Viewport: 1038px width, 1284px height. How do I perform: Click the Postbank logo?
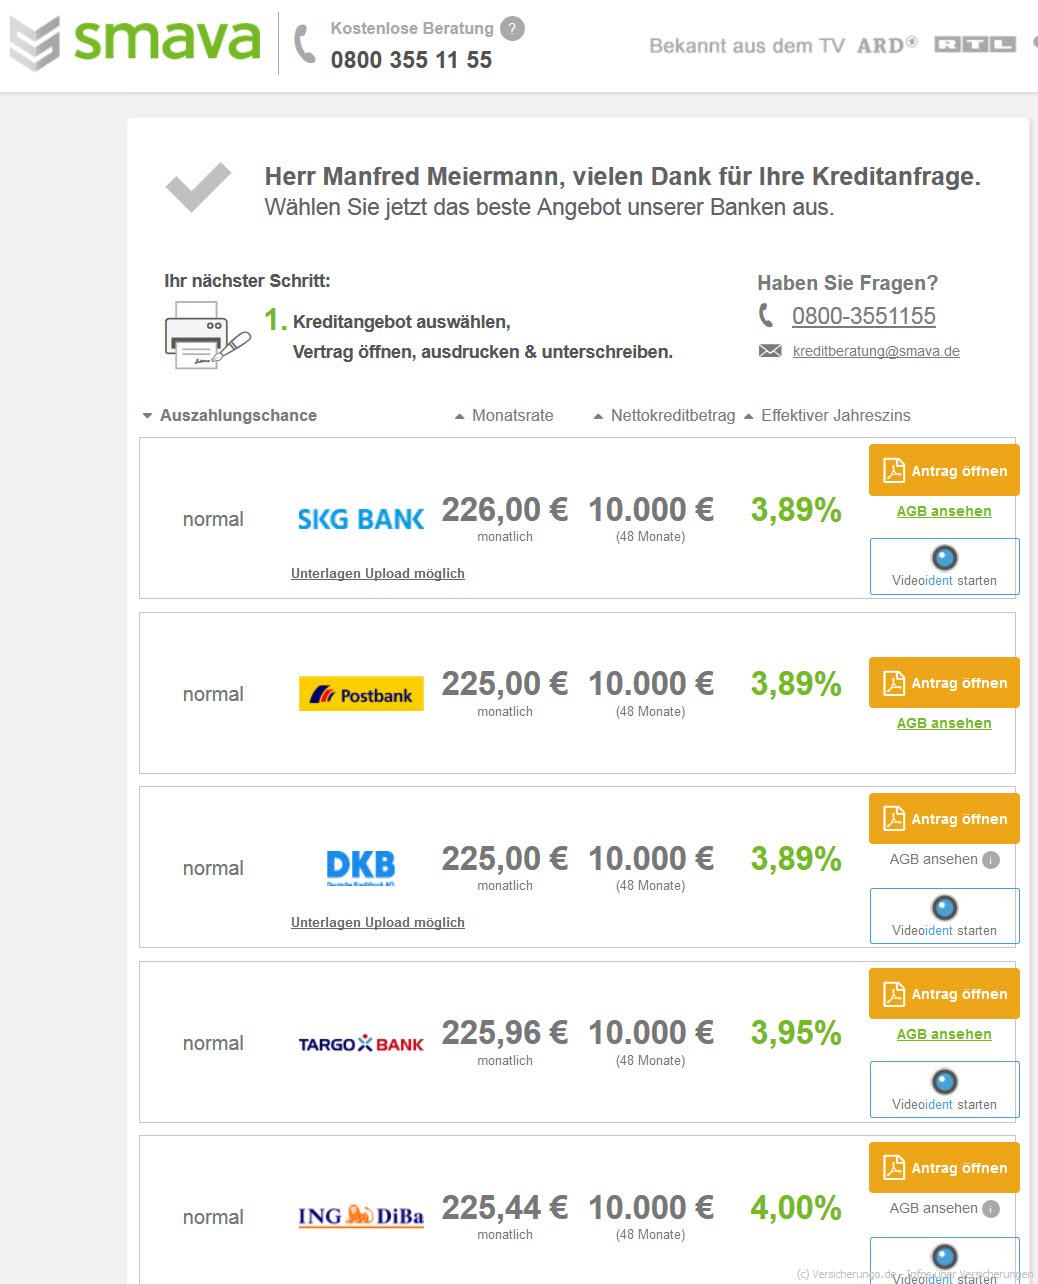point(361,694)
